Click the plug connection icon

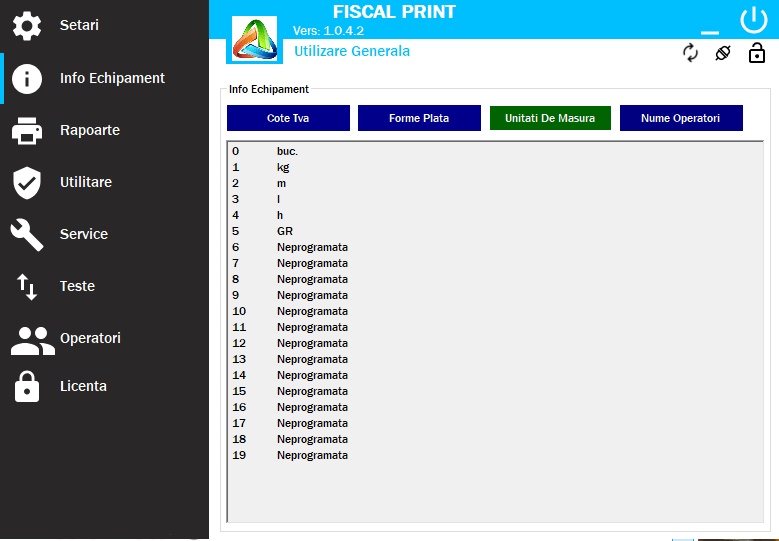723,53
